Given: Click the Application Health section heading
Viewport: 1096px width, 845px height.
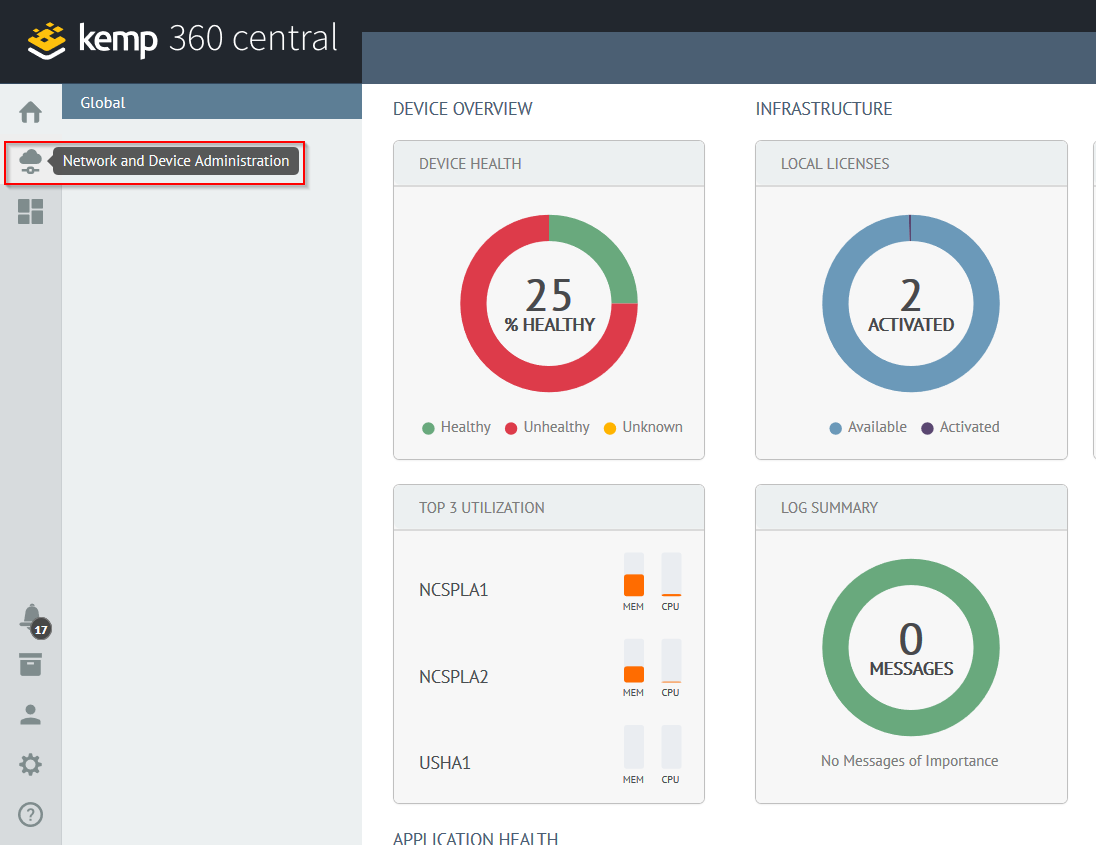Looking at the screenshot, I should click(x=475, y=838).
